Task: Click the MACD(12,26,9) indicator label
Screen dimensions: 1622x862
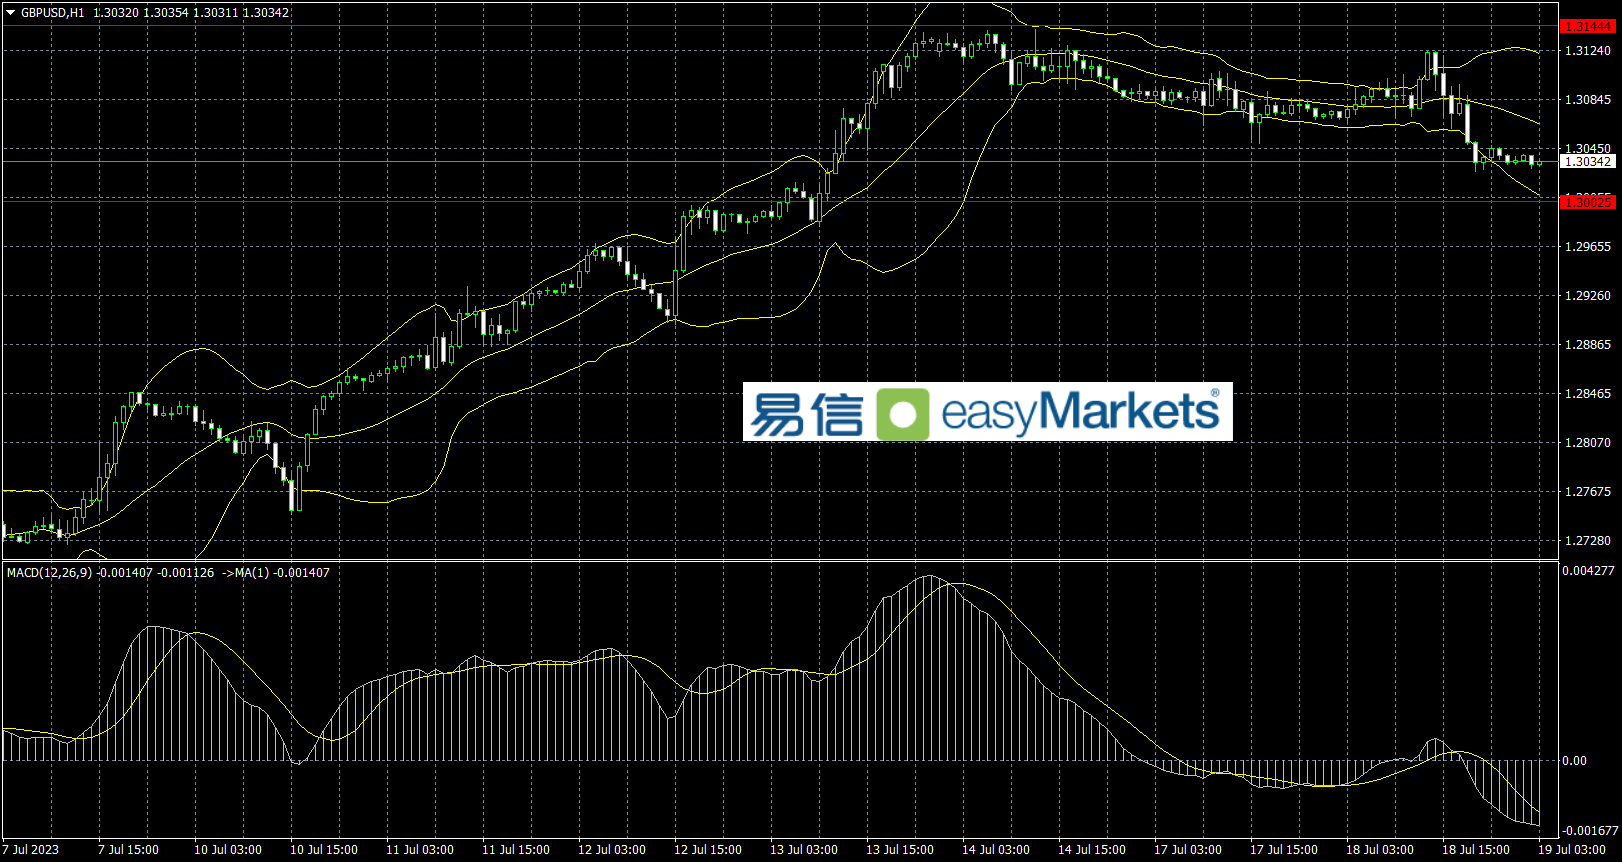Action: click(x=49, y=573)
